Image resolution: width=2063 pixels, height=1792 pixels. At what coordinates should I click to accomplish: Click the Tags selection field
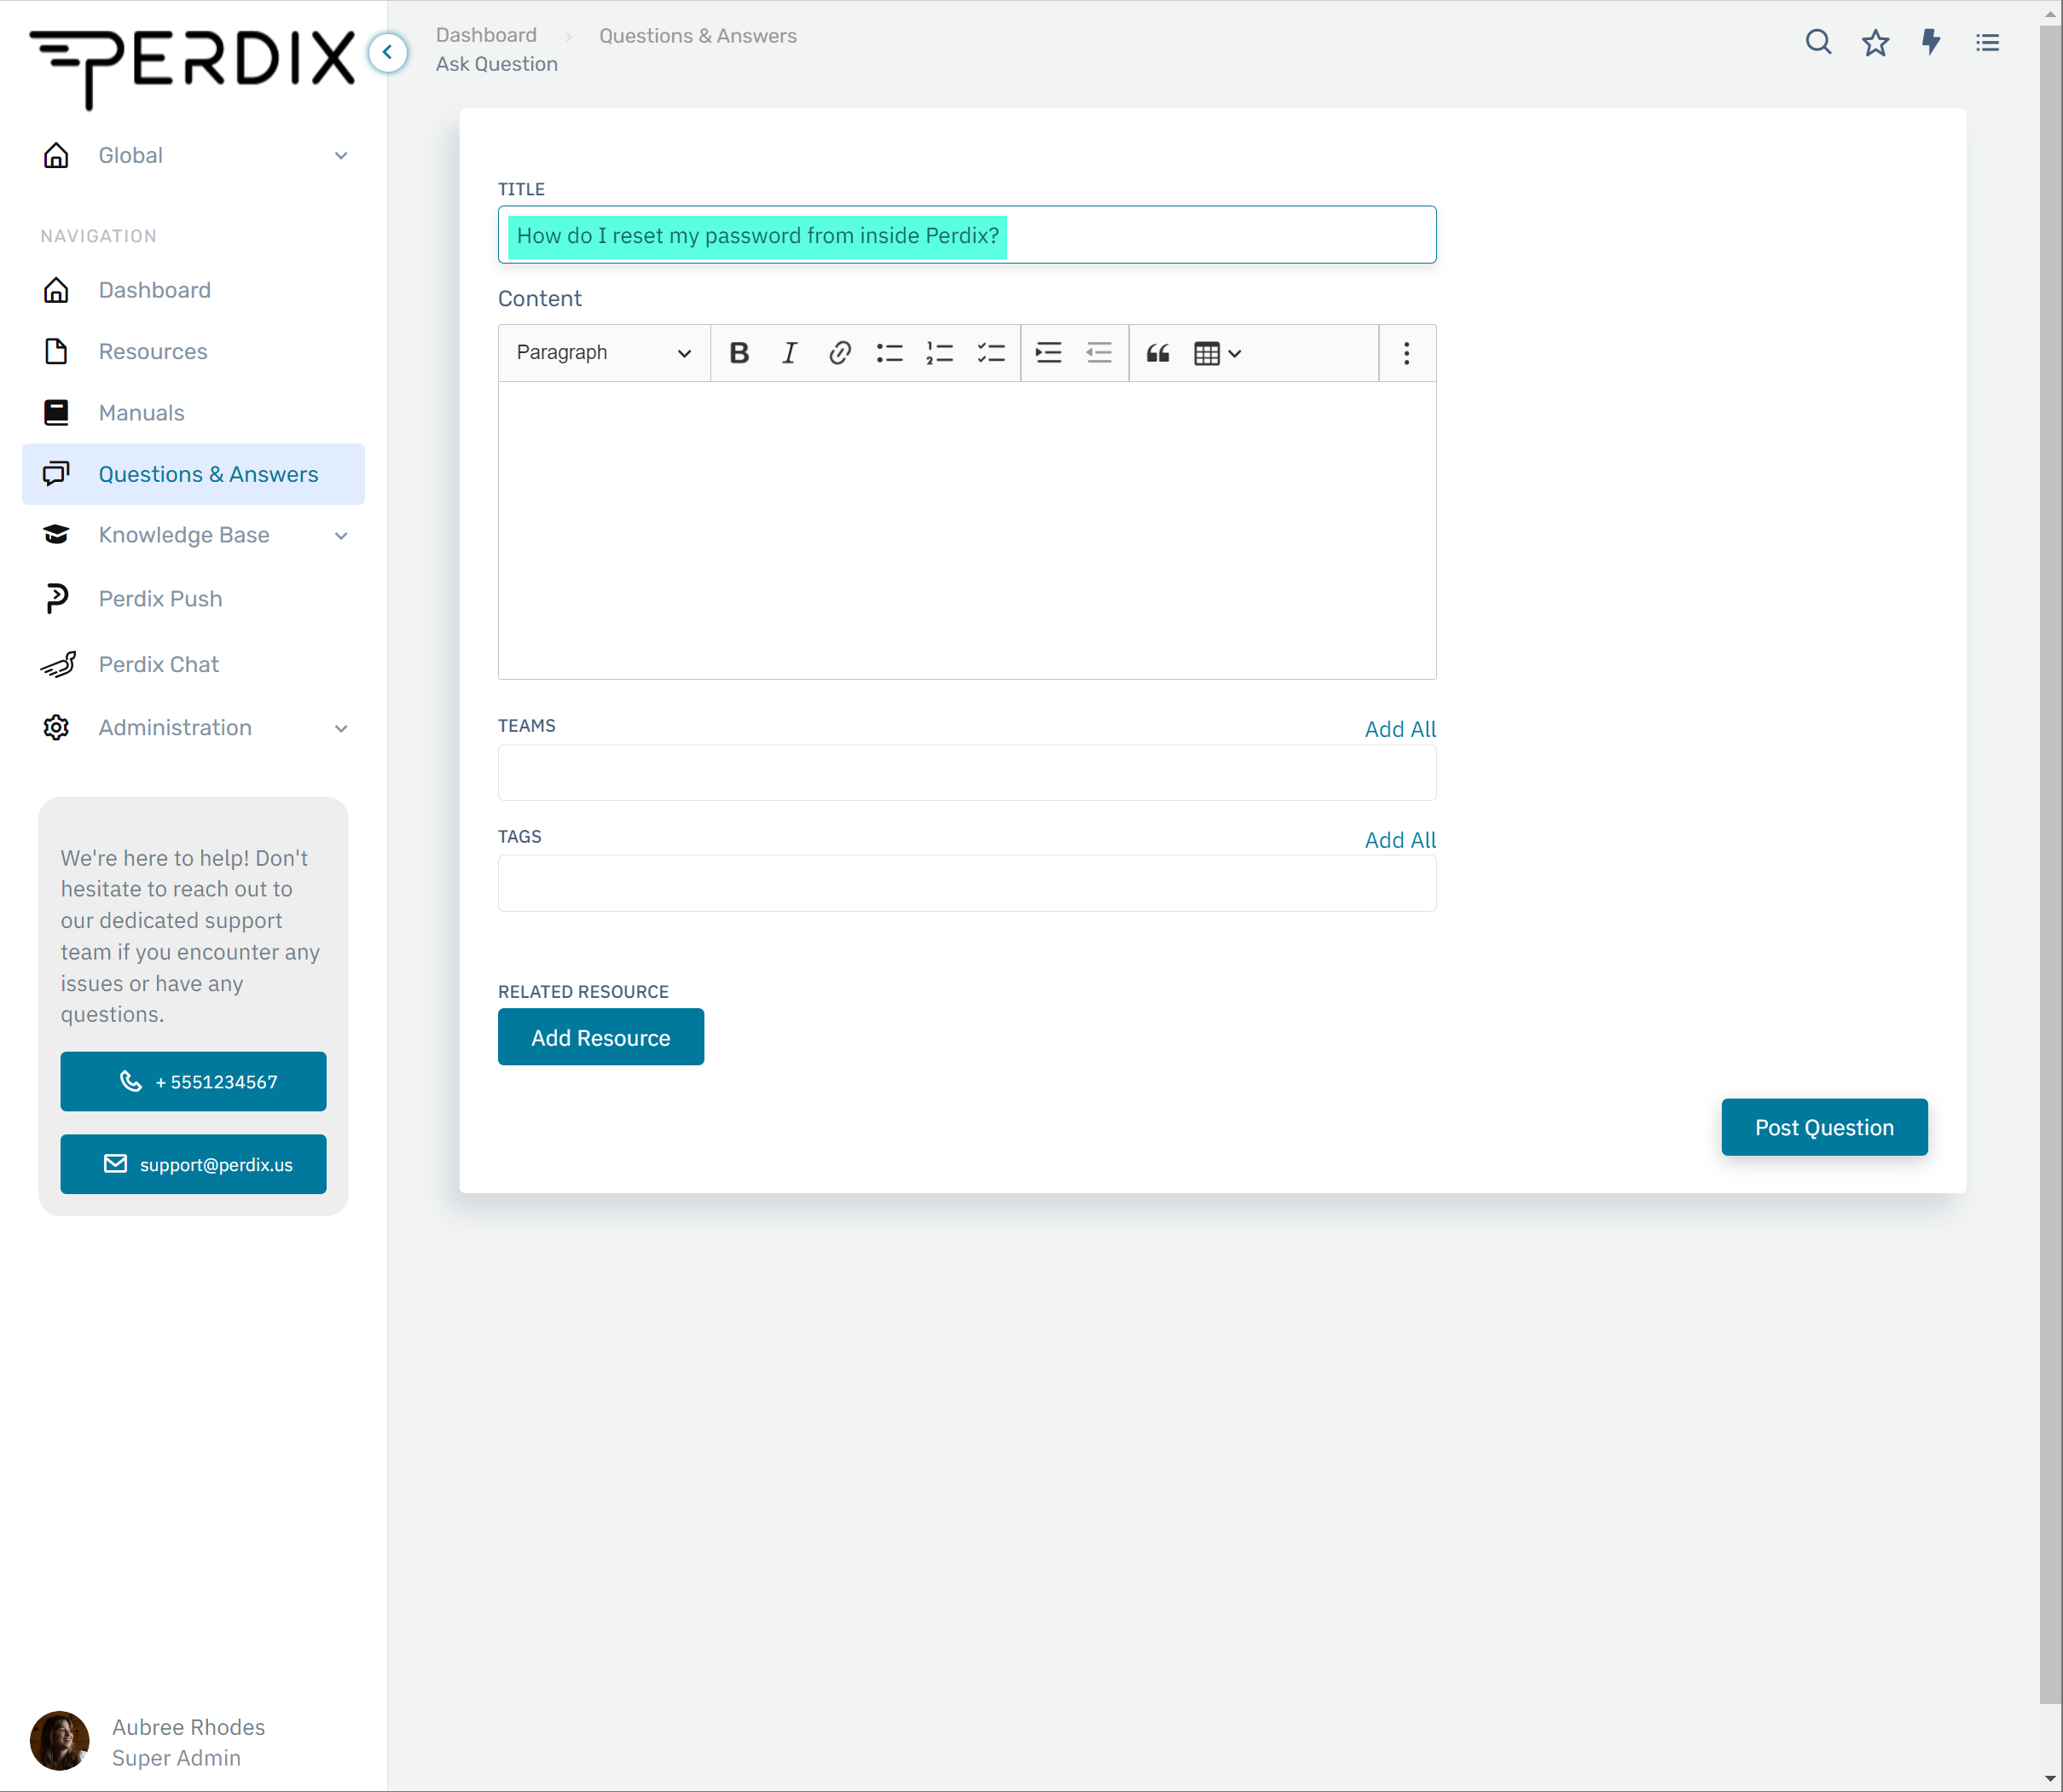coord(967,883)
